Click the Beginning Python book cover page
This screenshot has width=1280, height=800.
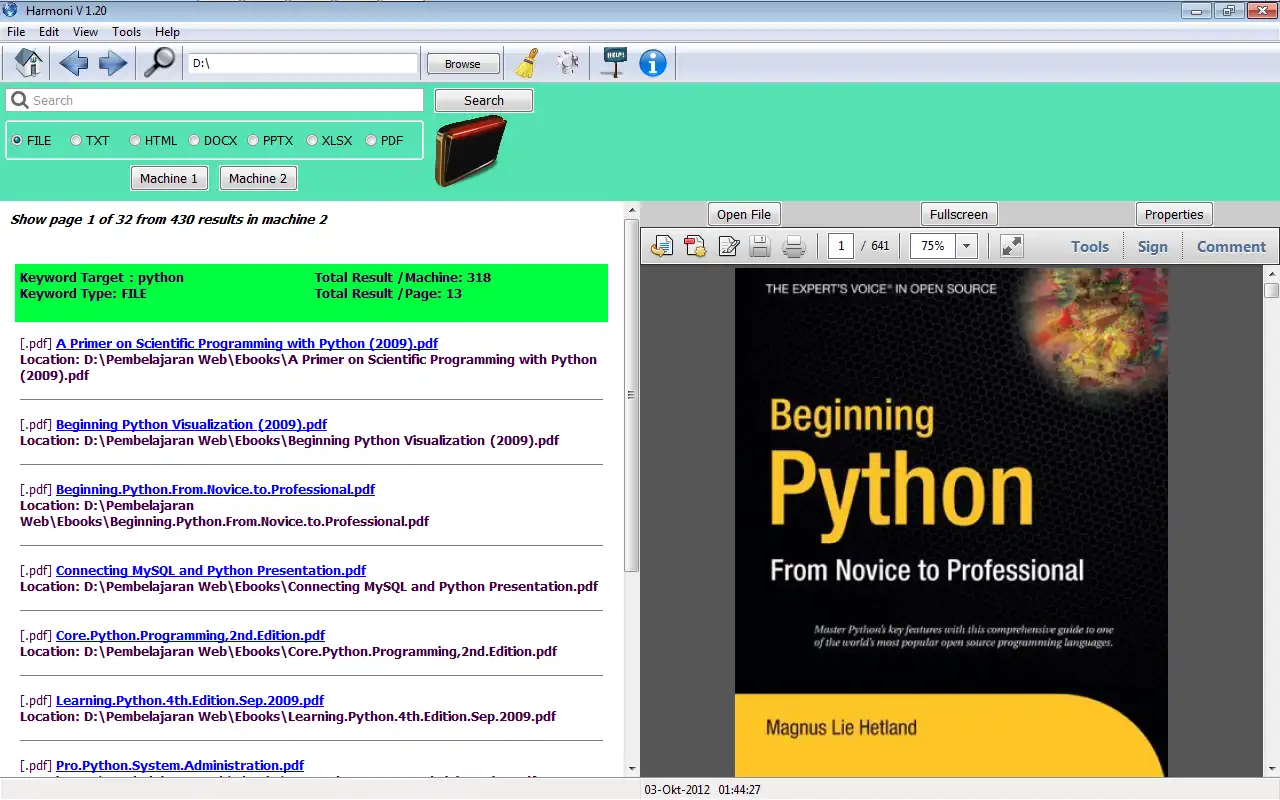click(x=951, y=522)
